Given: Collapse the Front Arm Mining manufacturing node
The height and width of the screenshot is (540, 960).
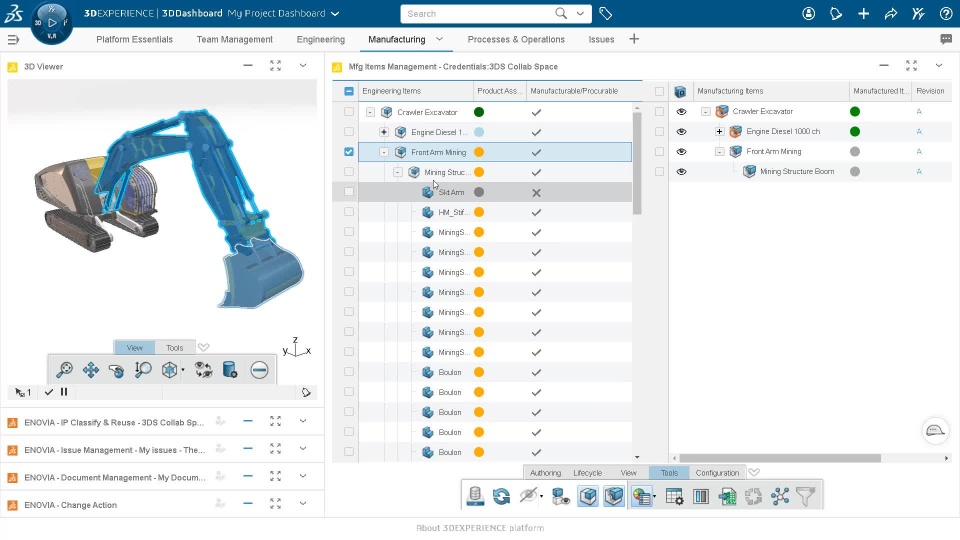Looking at the screenshot, I should [x=719, y=151].
